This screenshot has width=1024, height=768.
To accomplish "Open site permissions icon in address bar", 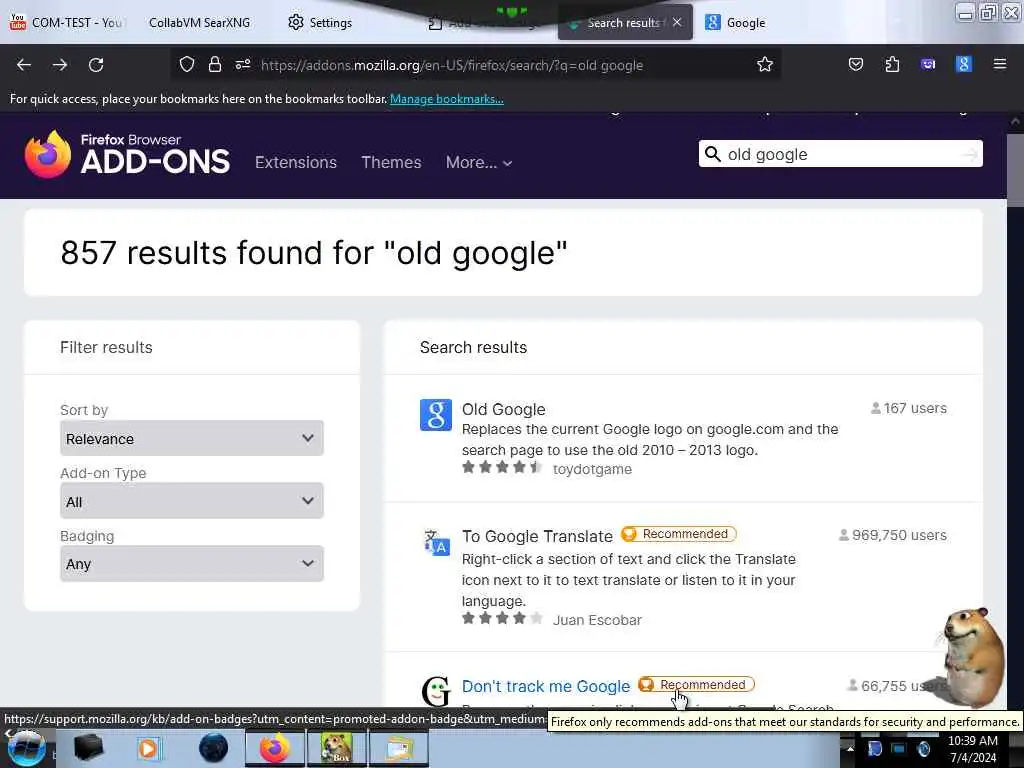I will 243,65.
